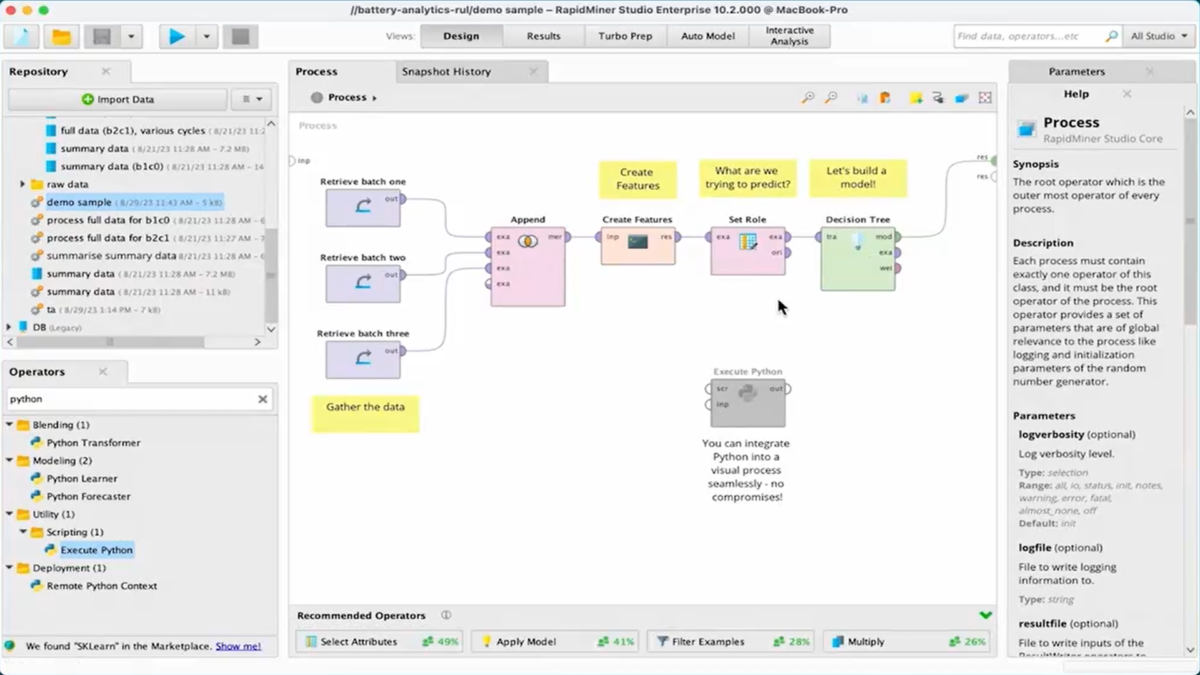Collapse the Blending operator group
Image resolution: width=1200 pixels, height=675 pixels.
(9, 425)
